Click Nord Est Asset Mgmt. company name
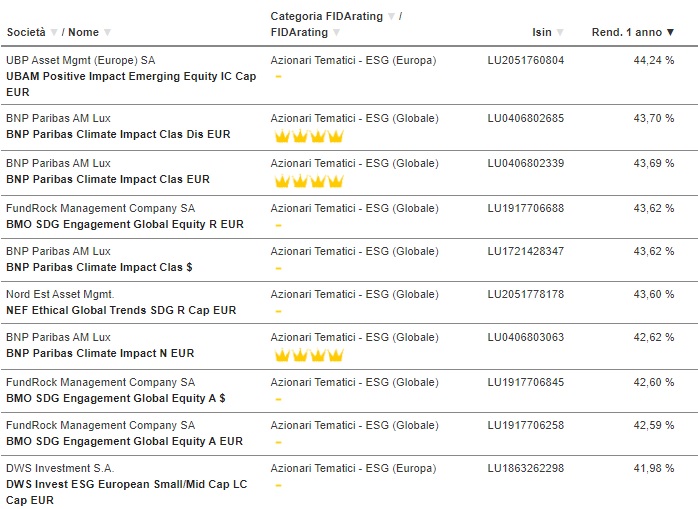 pyautogui.click(x=60, y=294)
